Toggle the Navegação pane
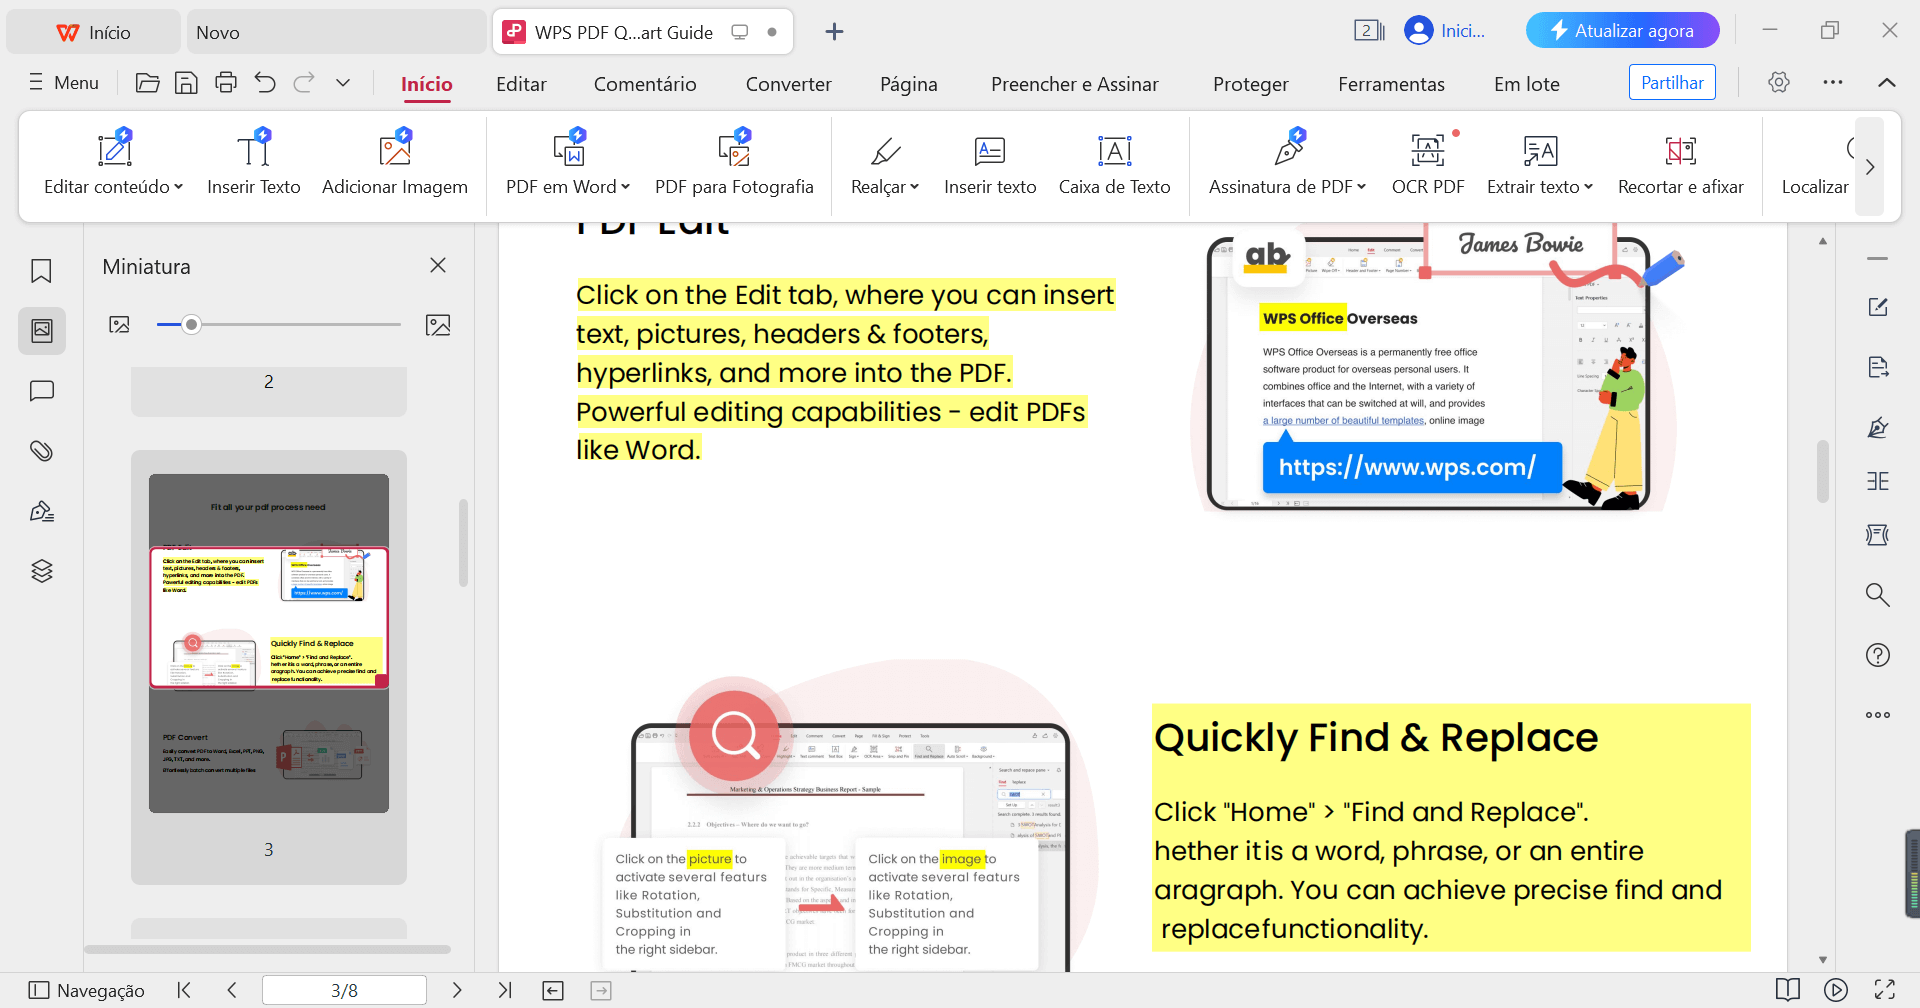 coord(86,990)
